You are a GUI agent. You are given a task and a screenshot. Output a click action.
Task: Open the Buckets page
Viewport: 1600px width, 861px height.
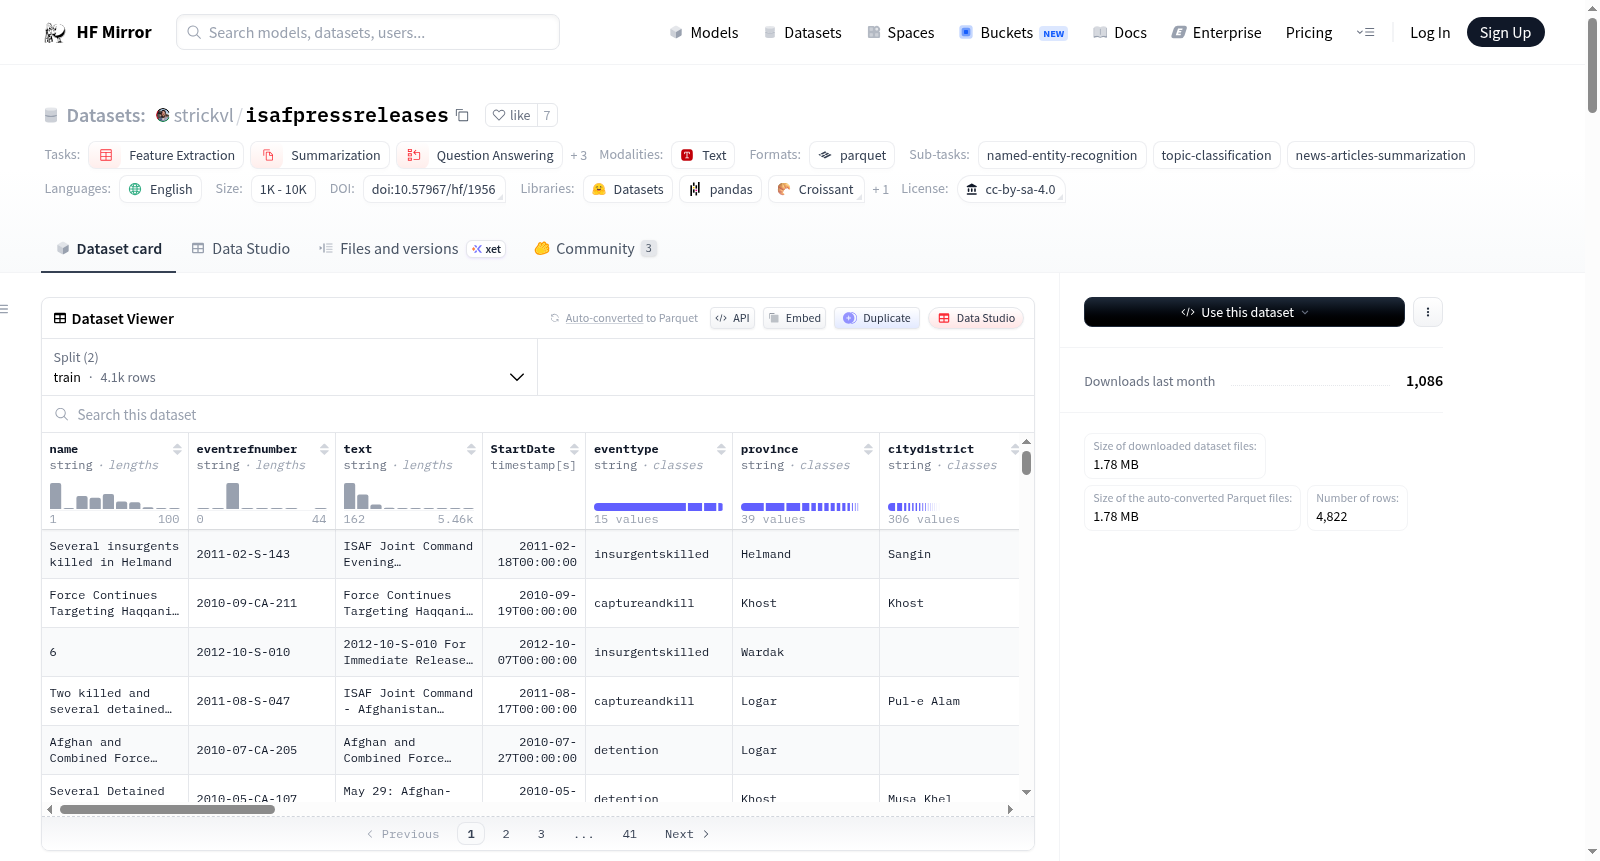coord(1013,32)
